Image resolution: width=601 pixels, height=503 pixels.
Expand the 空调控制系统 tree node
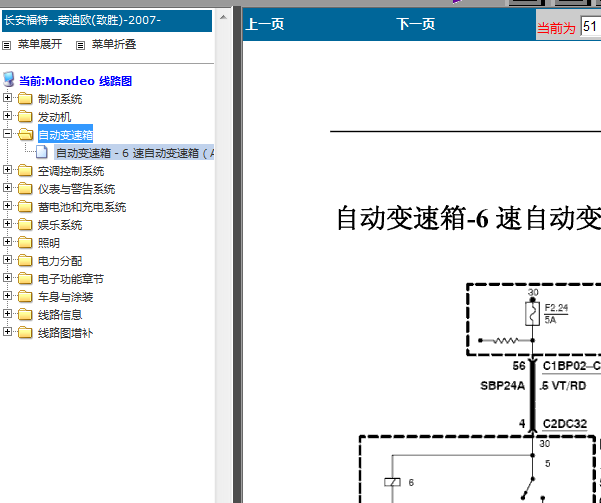tap(7, 169)
